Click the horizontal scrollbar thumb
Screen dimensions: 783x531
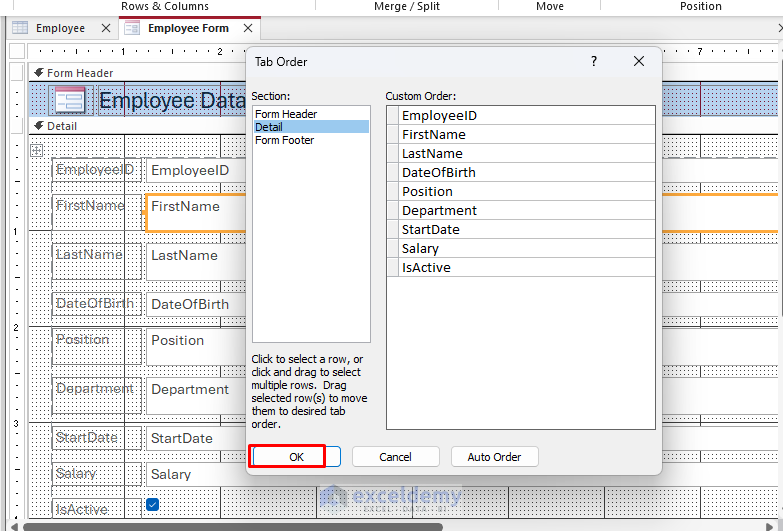tap(232, 527)
